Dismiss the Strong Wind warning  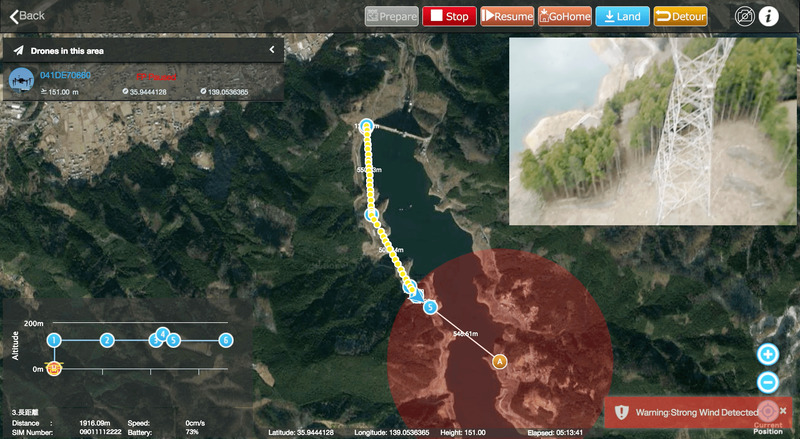pyautogui.click(x=785, y=411)
